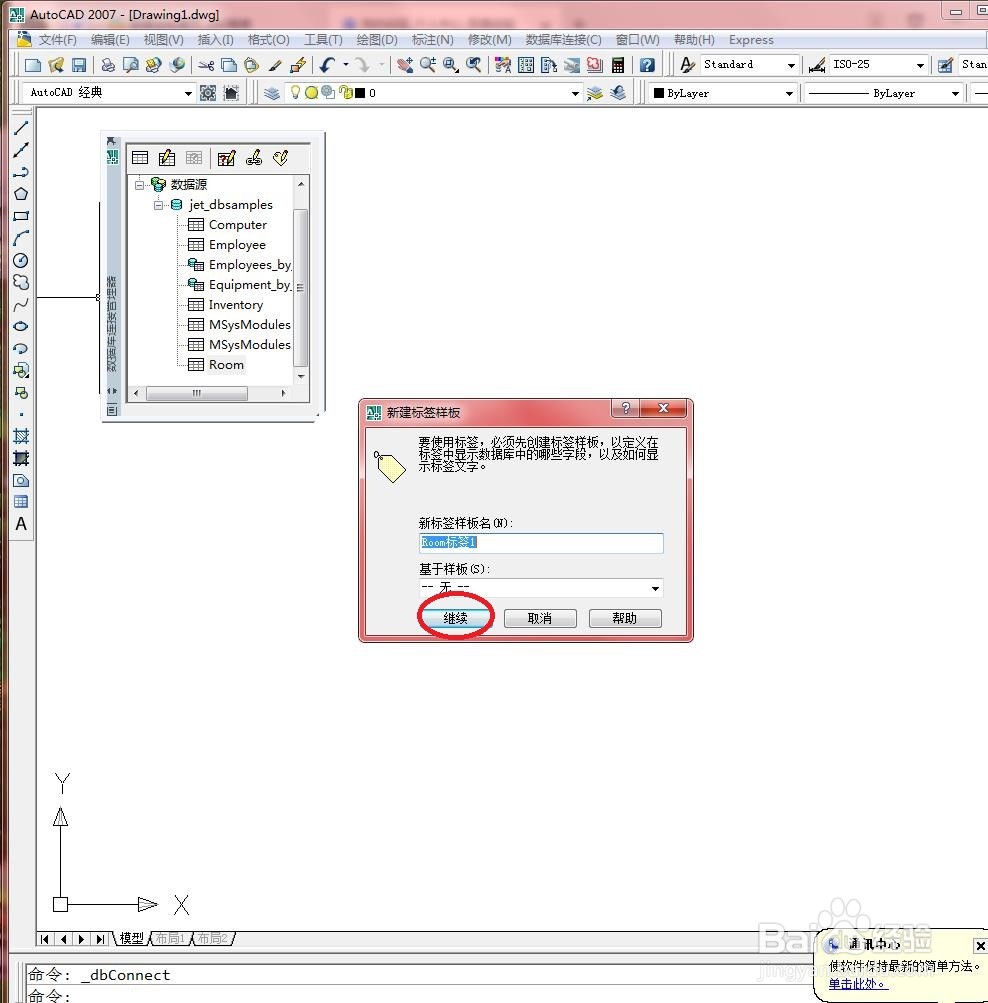Viewport: 988px width, 1003px height.
Task: Select the Multiline Text A tool
Action: (x=20, y=524)
